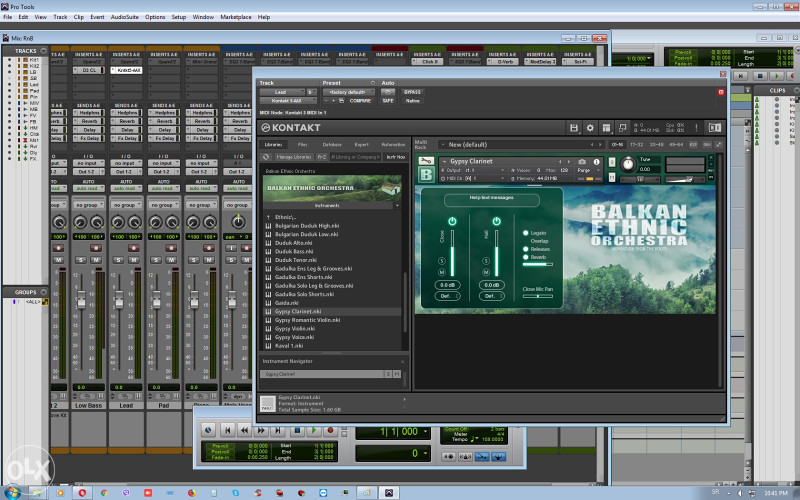The height and width of the screenshot is (500, 800).
Task: Mute the Close mic channel
Action: [442, 272]
